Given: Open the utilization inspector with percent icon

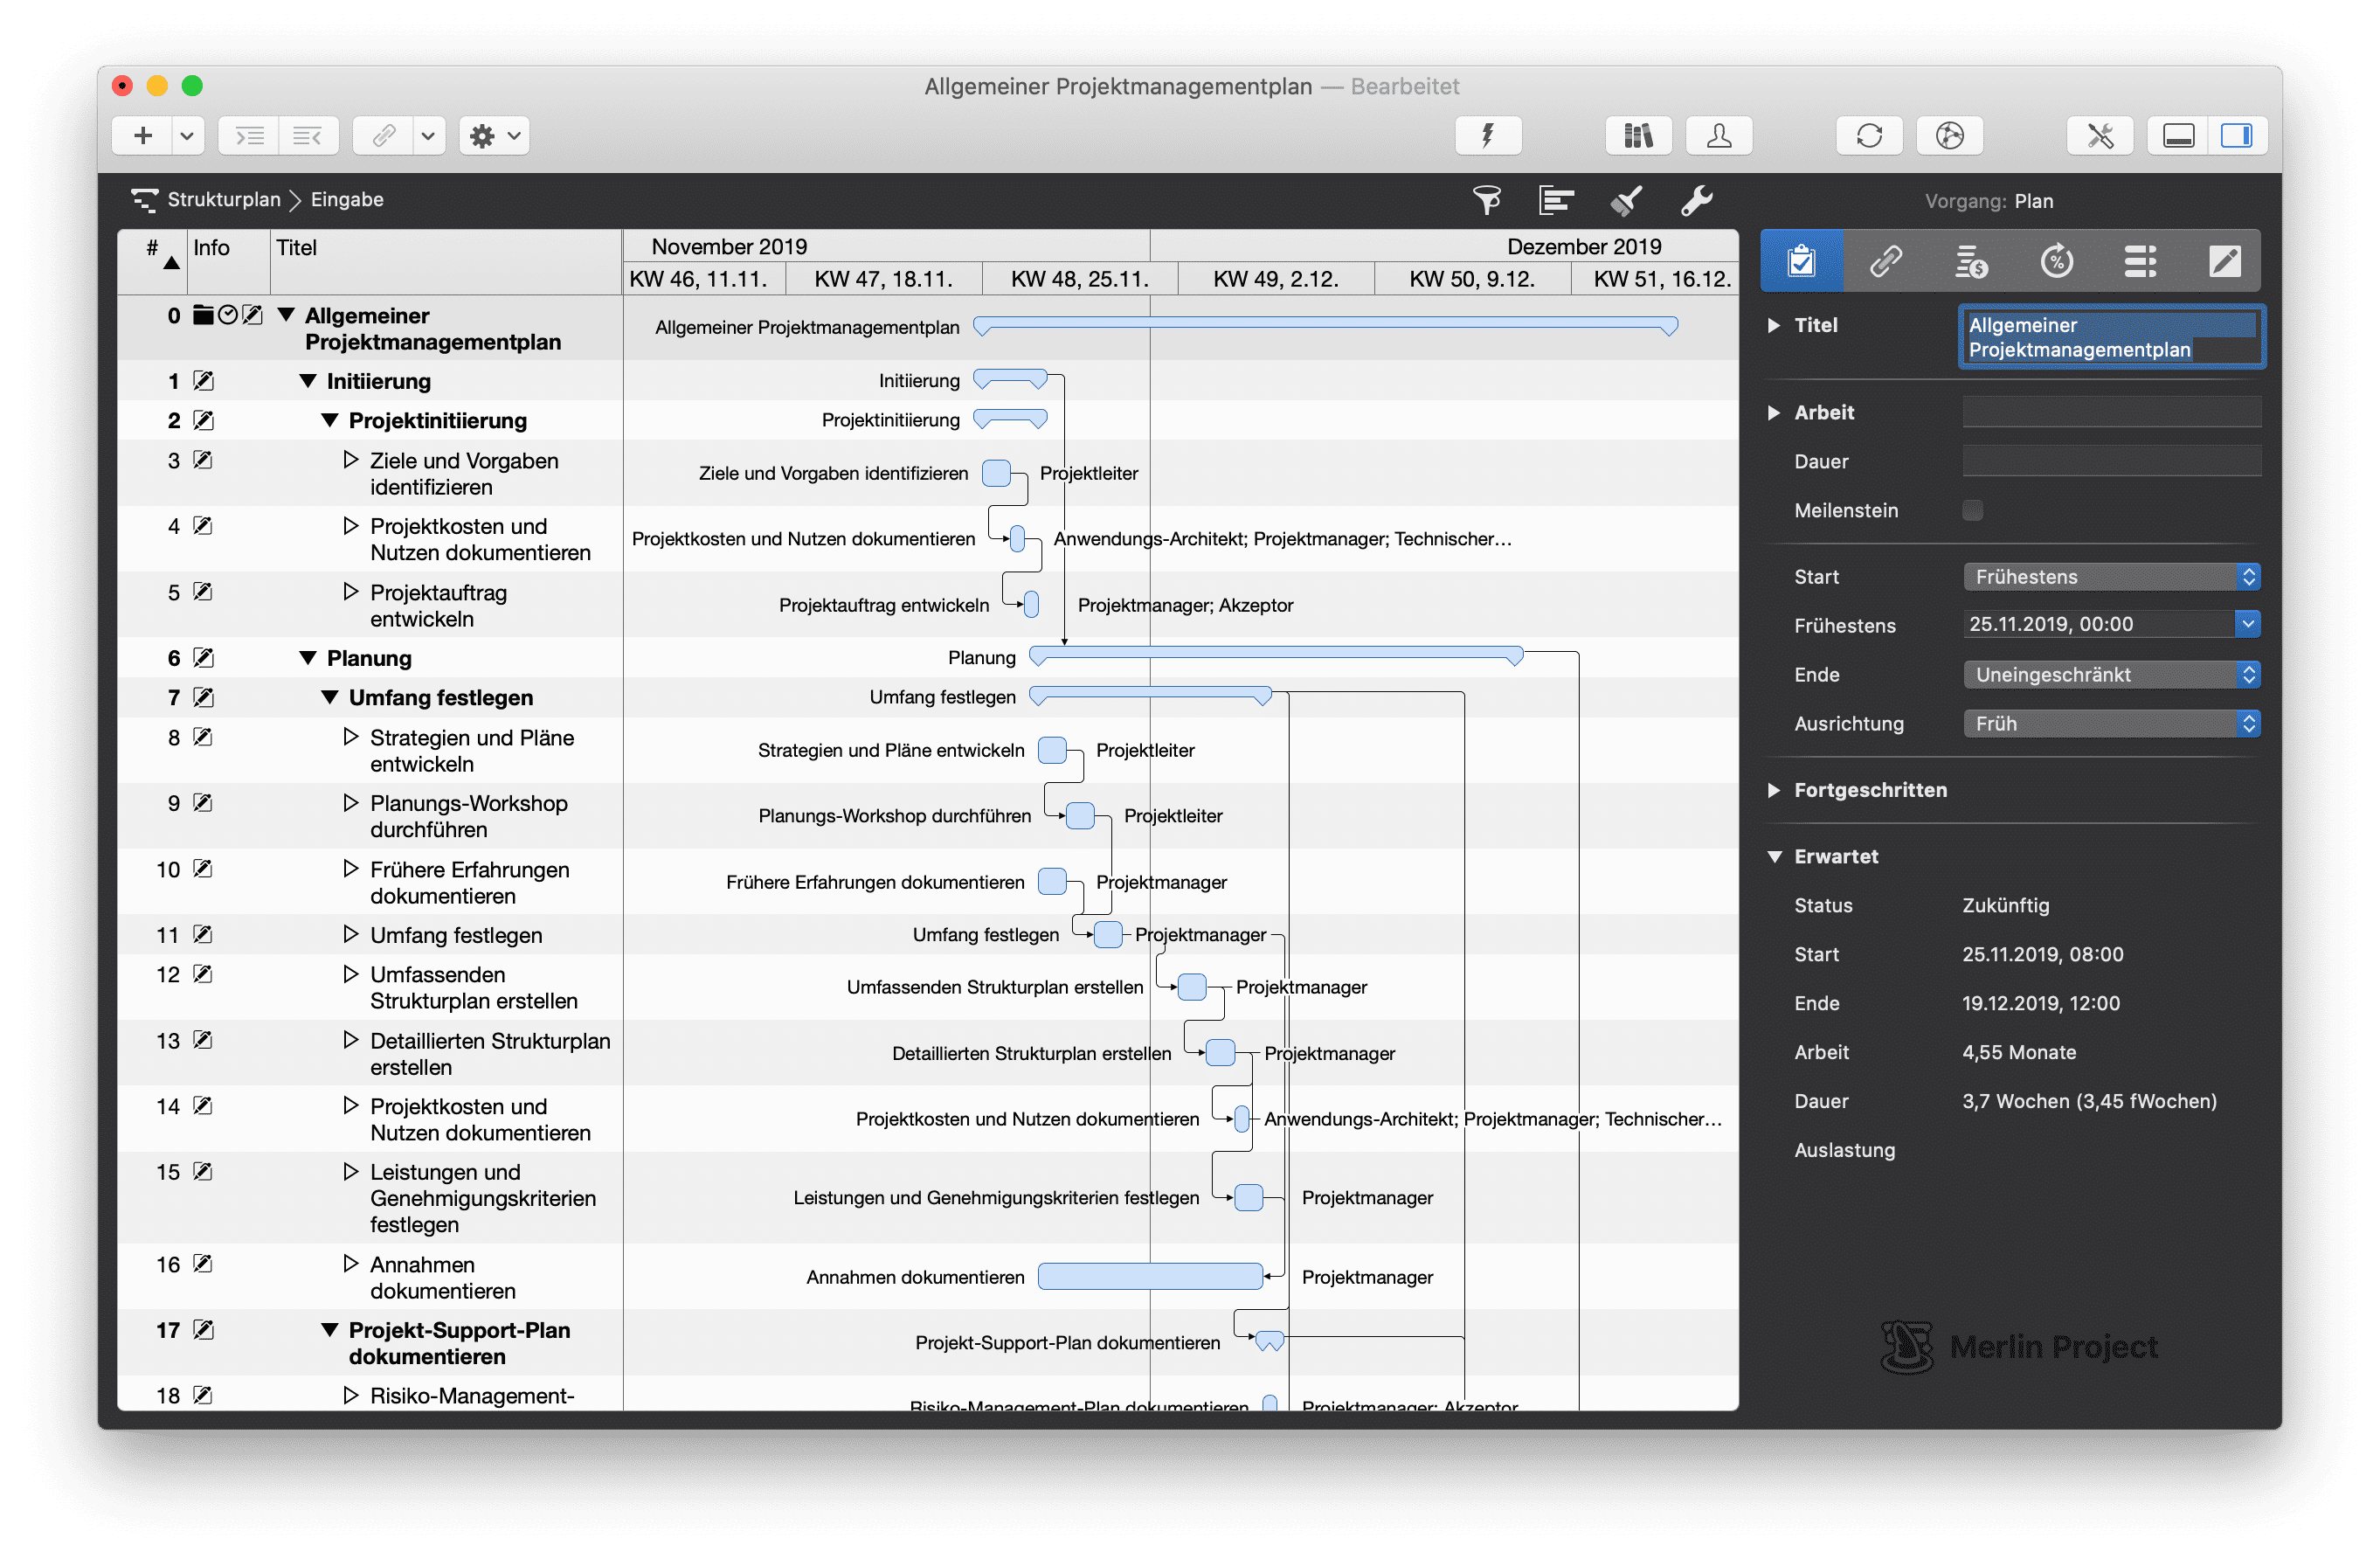Looking at the screenshot, I should pos(2057,260).
